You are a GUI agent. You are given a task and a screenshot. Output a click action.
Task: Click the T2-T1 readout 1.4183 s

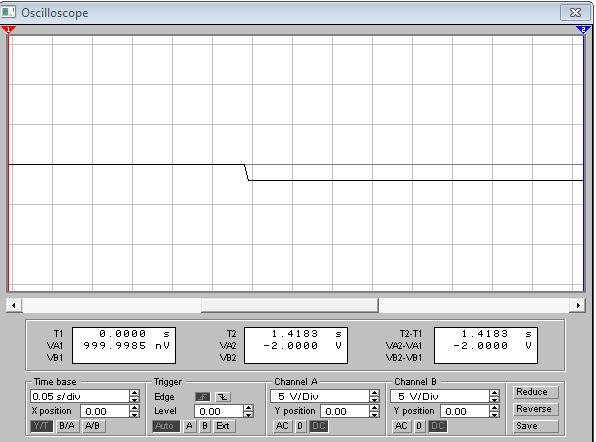pos(496,334)
